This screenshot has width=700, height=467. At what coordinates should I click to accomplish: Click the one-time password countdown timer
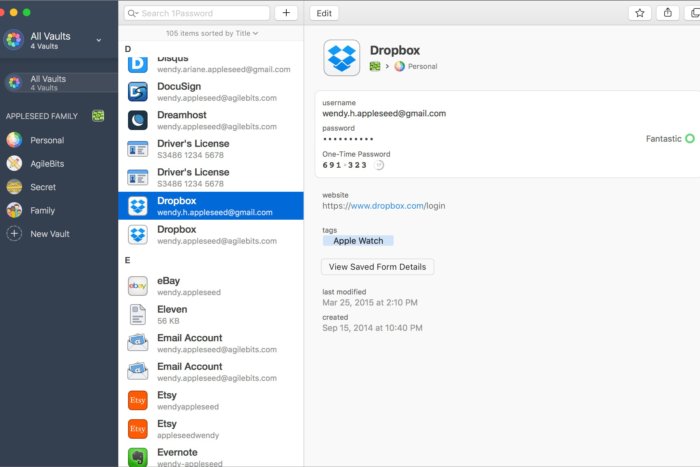pyautogui.click(x=379, y=165)
